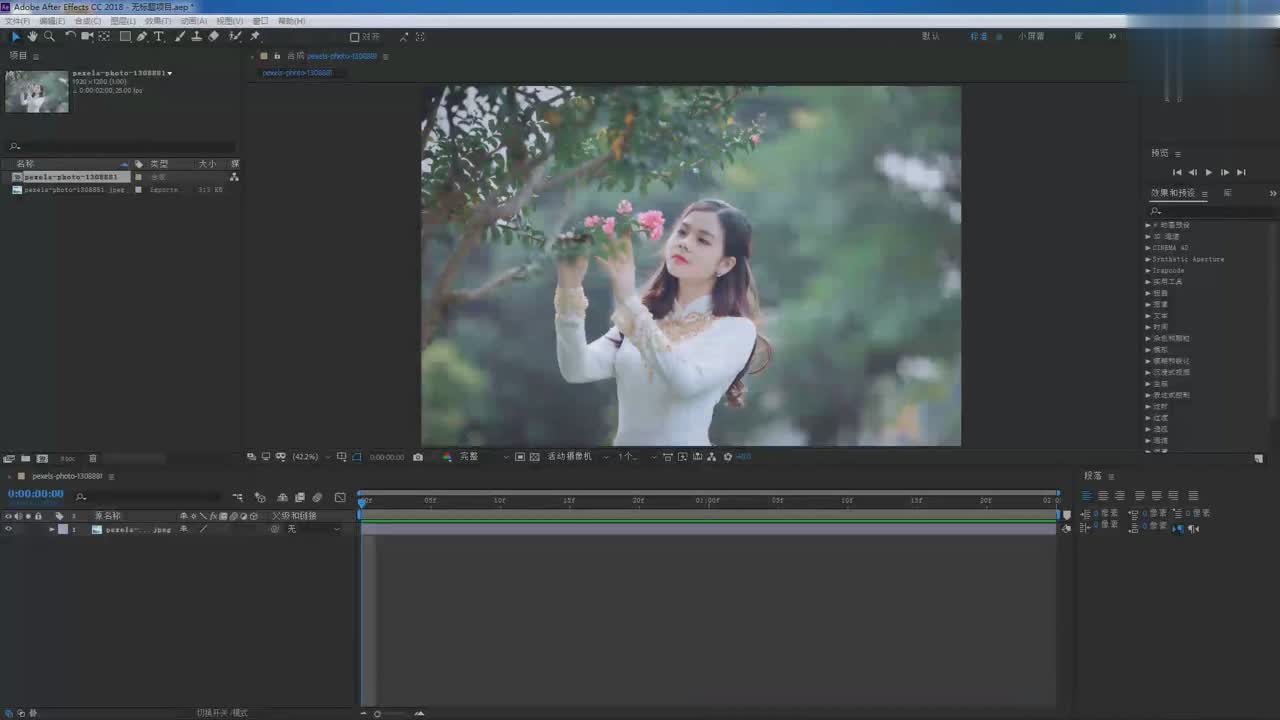This screenshot has height=720, width=1280.
Task: Select the Clone Stamp tool
Action: (196, 36)
